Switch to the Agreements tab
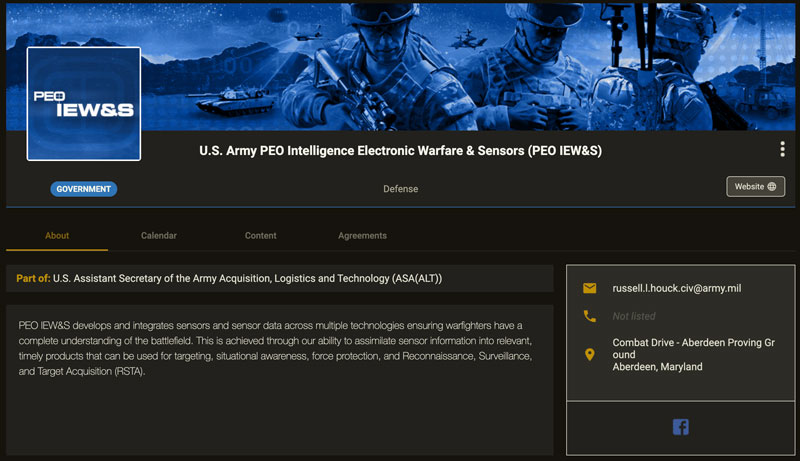The image size is (800, 461). (x=362, y=236)
